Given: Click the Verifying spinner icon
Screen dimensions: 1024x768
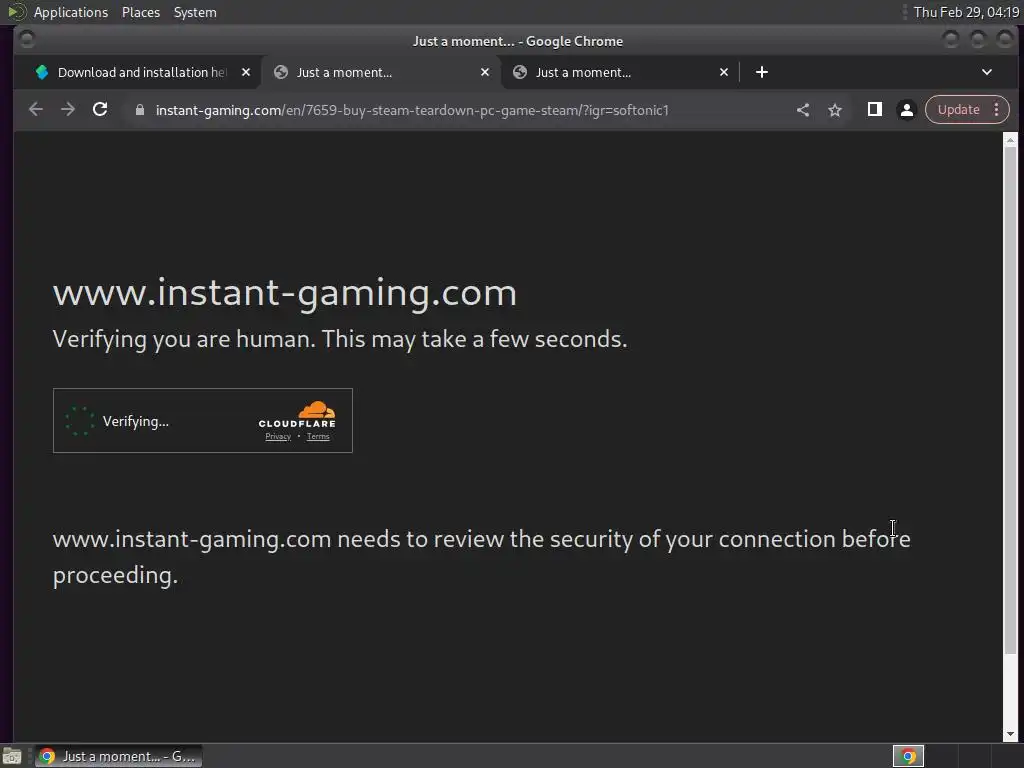Looking at the screenshot, I should coord(80,421).
